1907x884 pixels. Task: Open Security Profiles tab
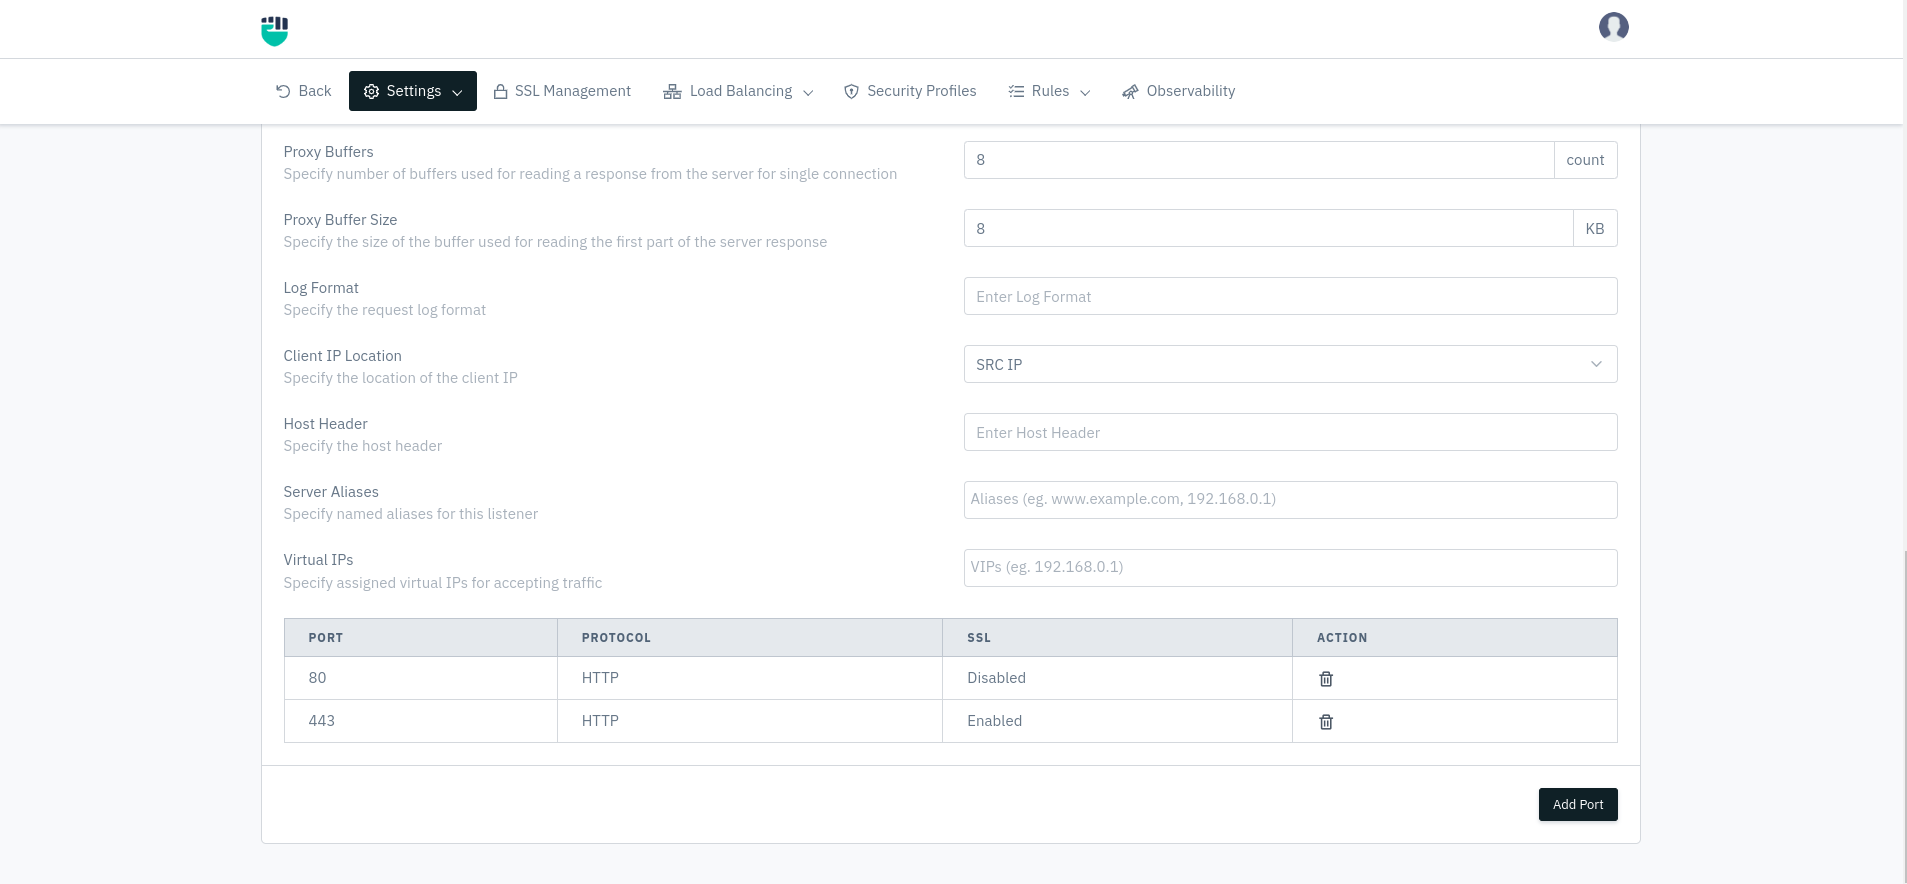(x=910, y=91)
